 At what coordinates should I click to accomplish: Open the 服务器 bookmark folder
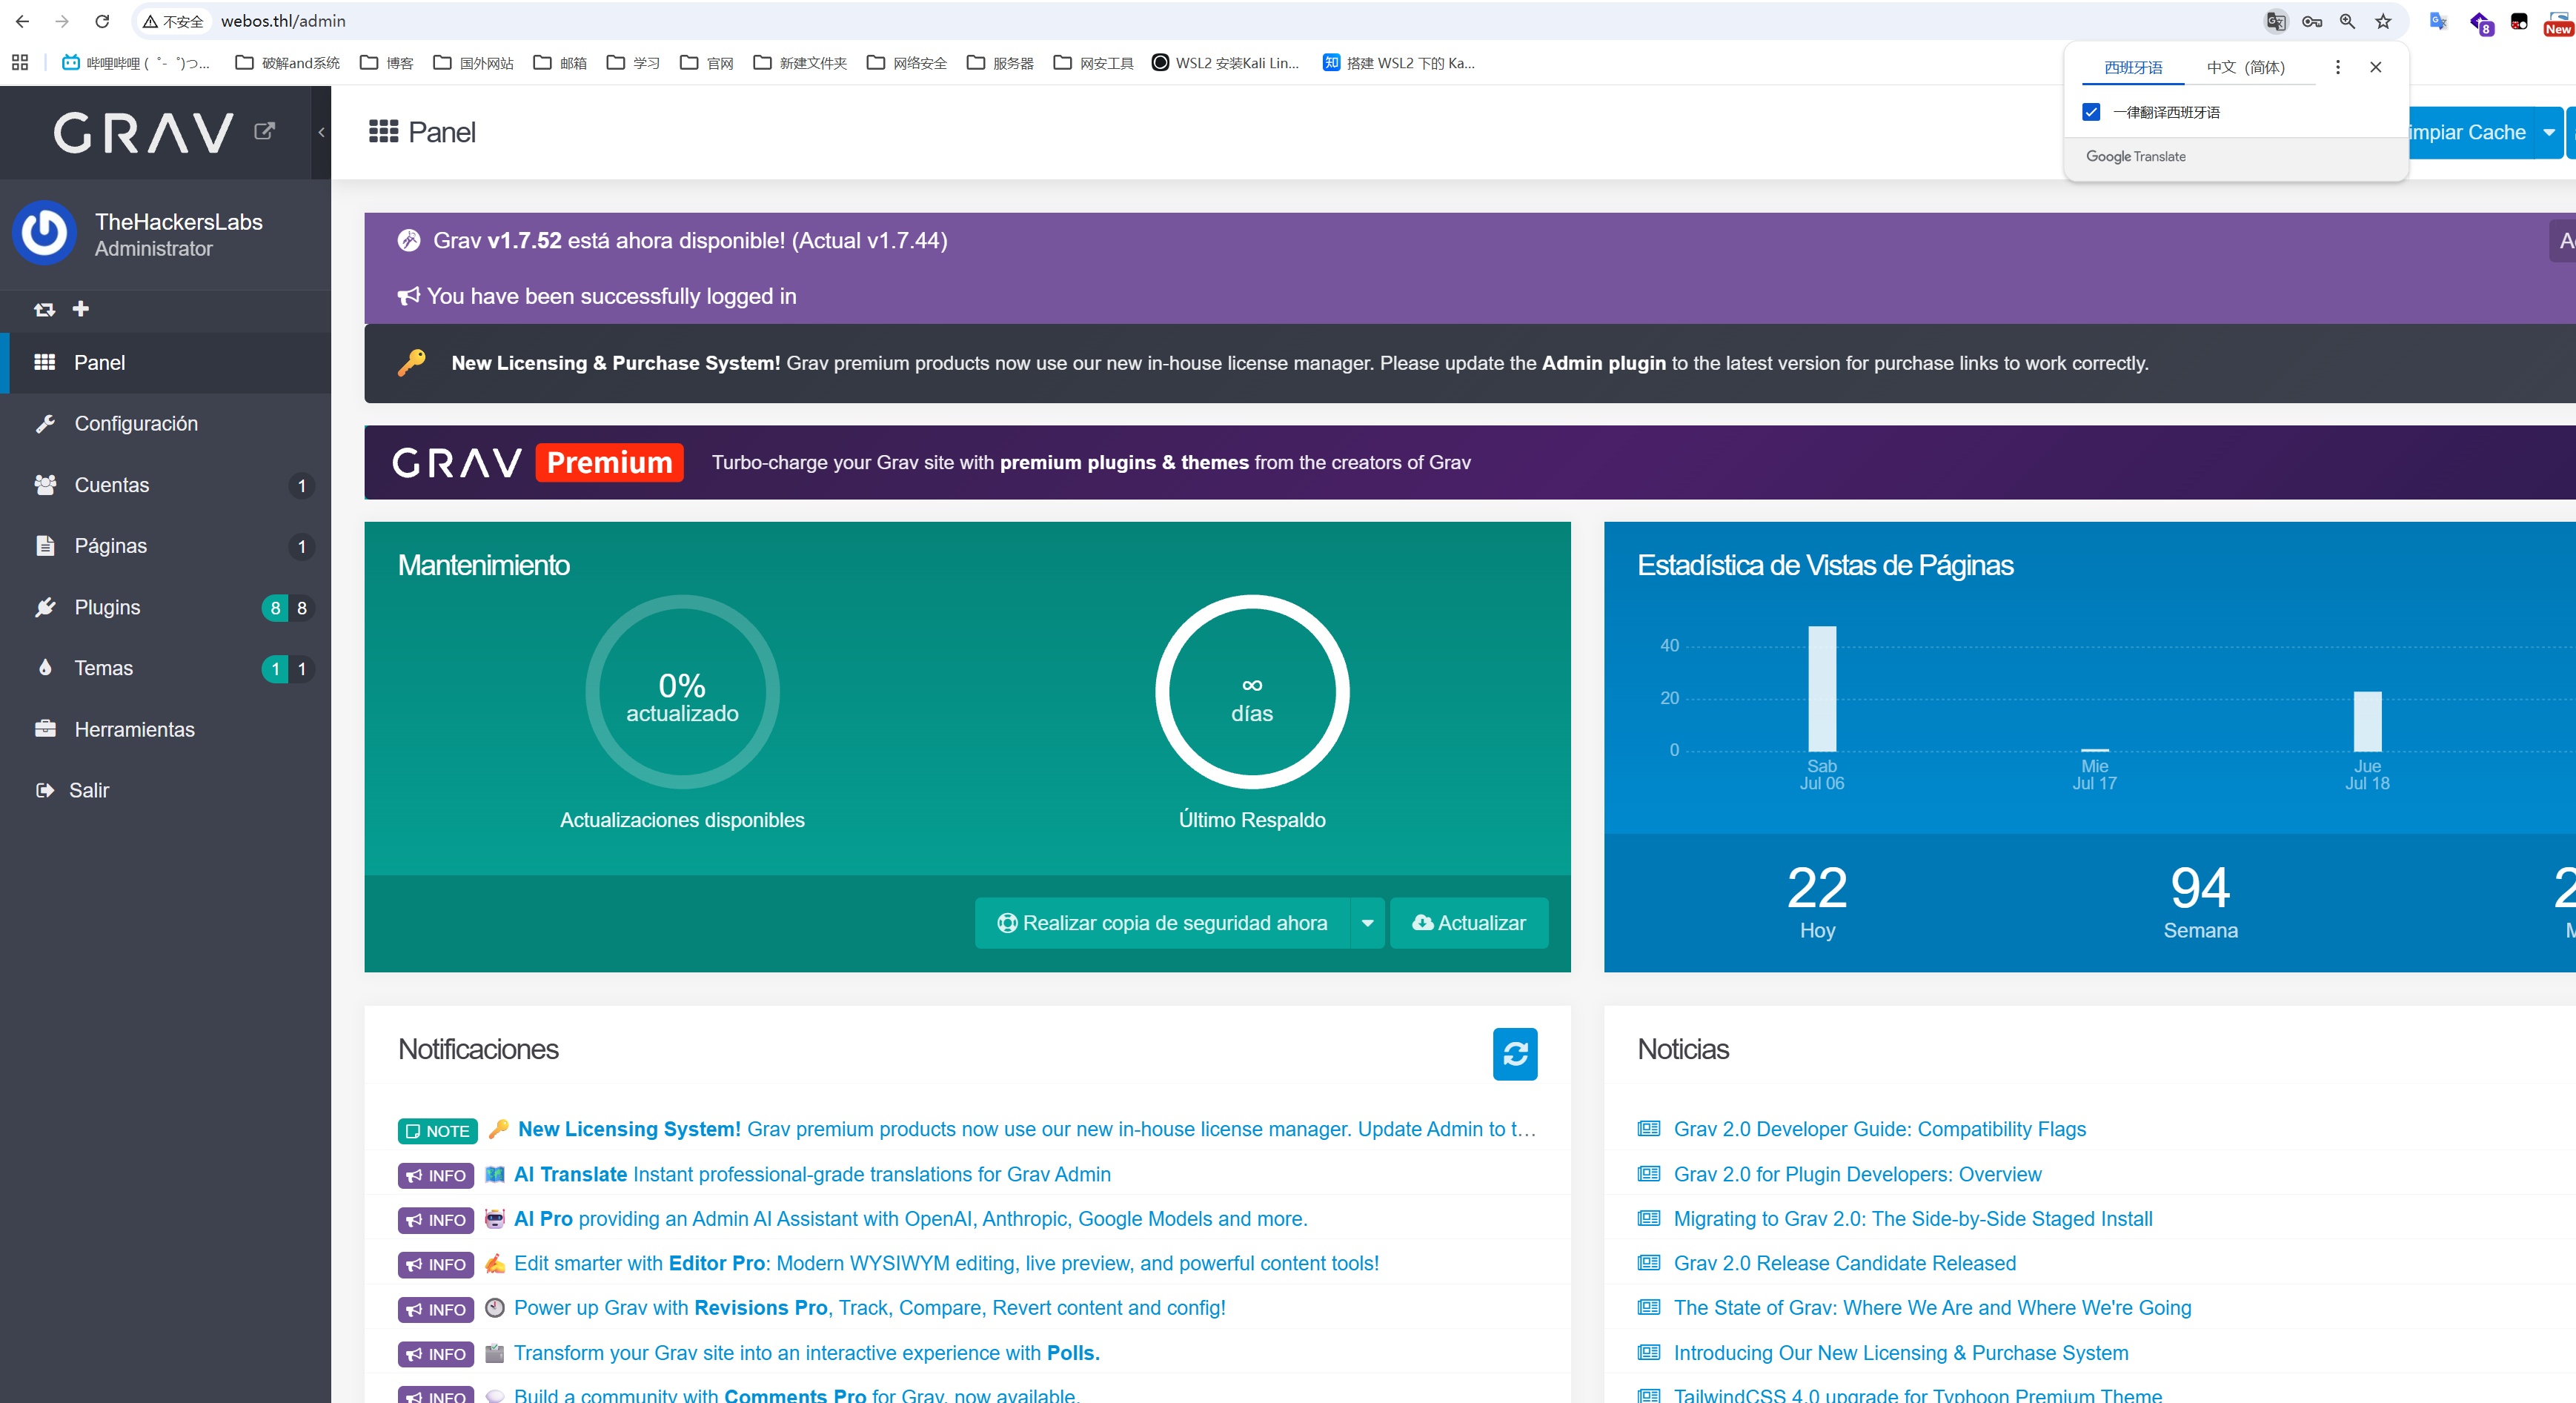pyautogui.click(x=1000, y=63)
